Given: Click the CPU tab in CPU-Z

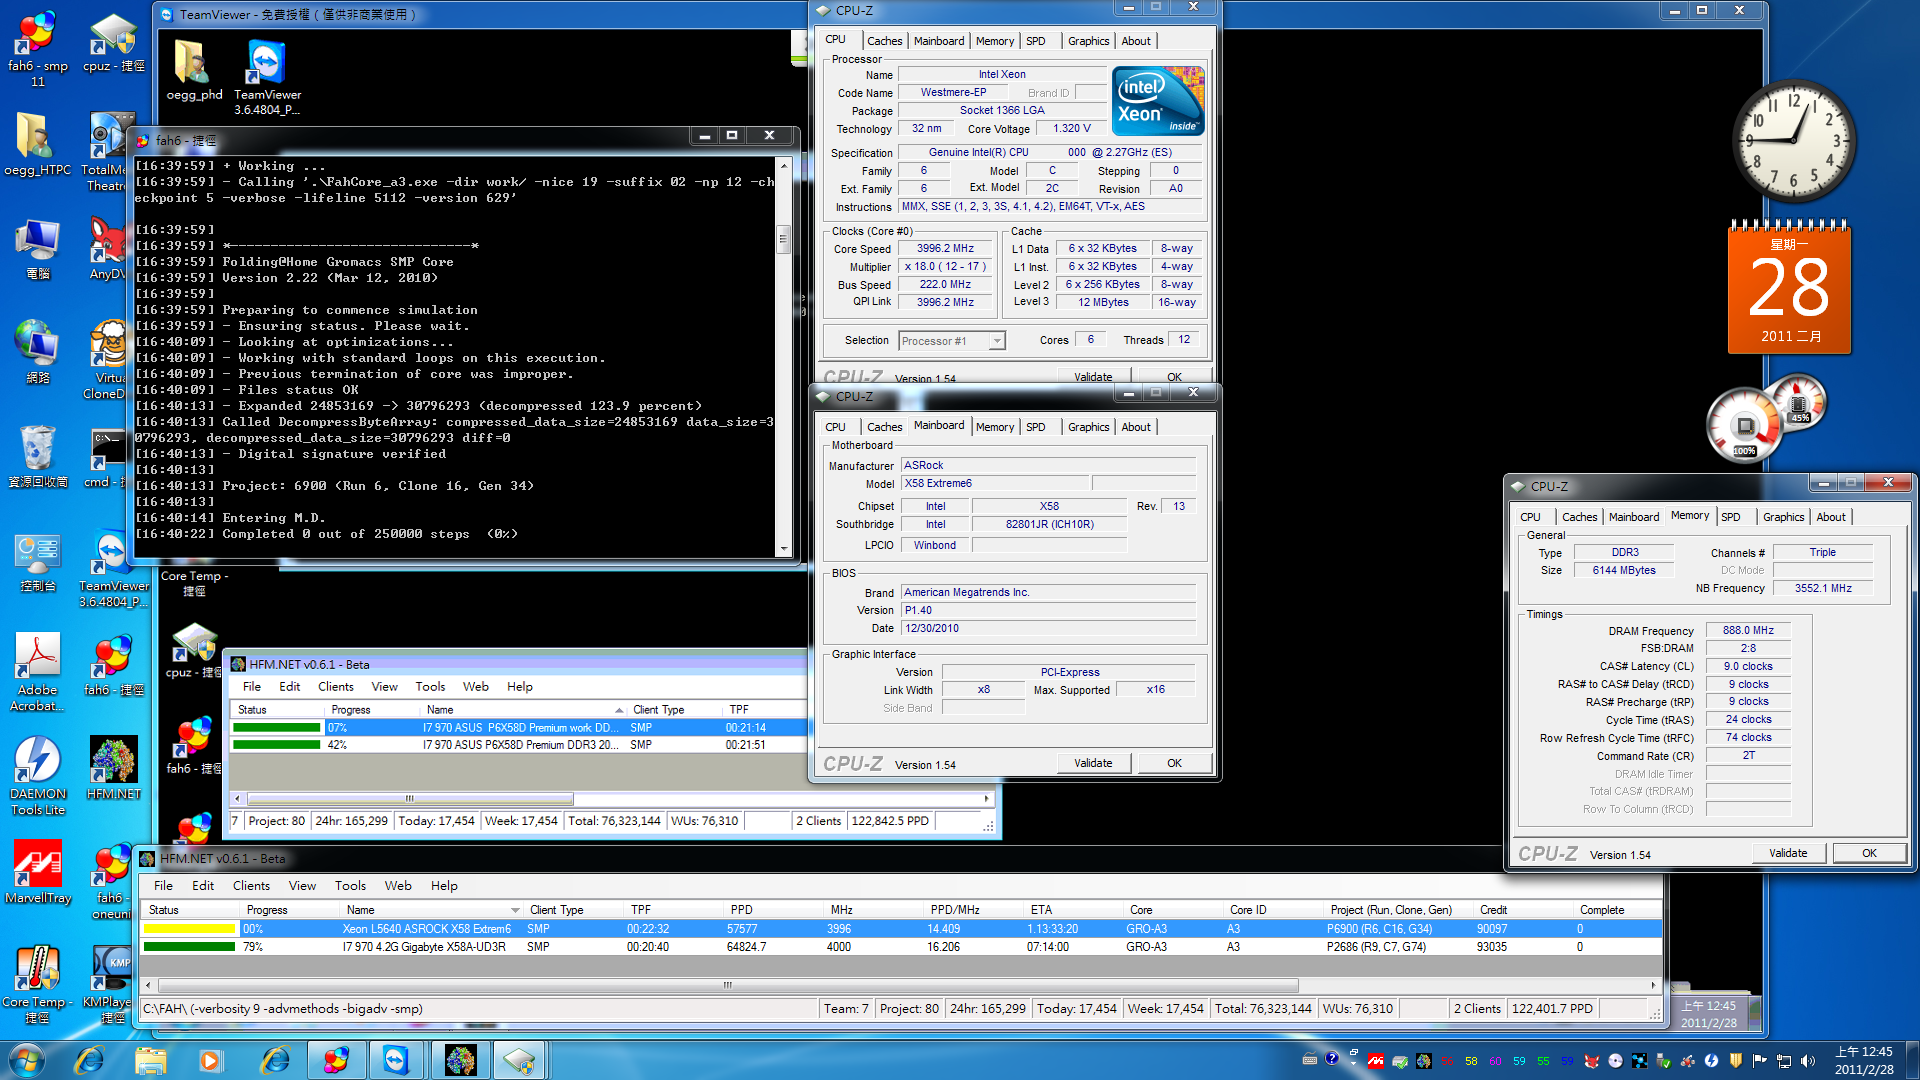Looking at the screenshot, I should point(837,41).
